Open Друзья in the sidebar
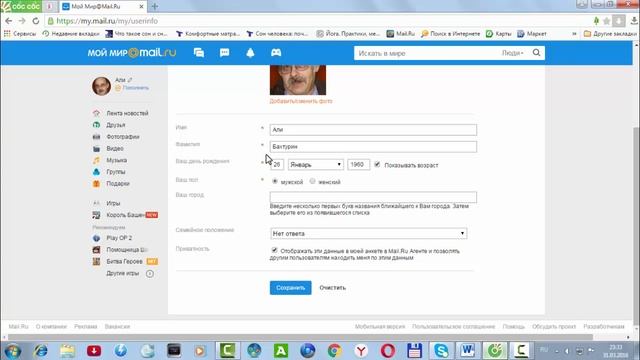The width and height of the screenshot is (640, 360). point(116,125)
